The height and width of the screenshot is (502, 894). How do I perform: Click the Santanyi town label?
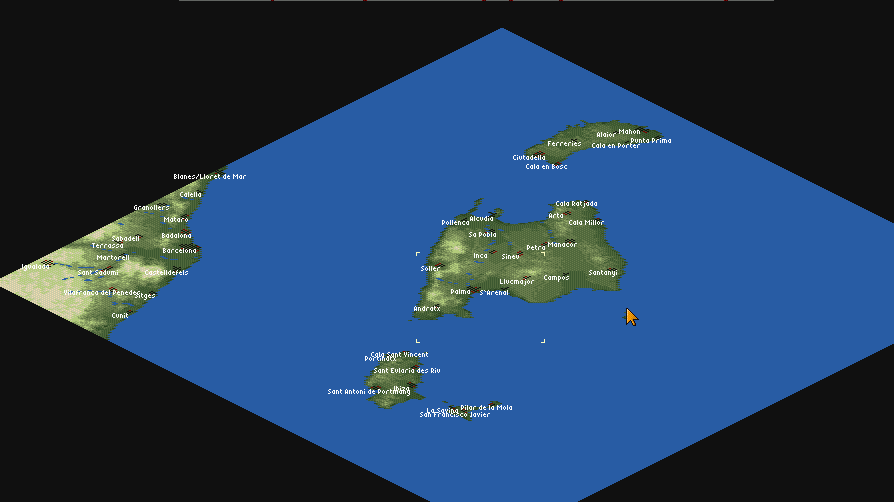point(603,272)
